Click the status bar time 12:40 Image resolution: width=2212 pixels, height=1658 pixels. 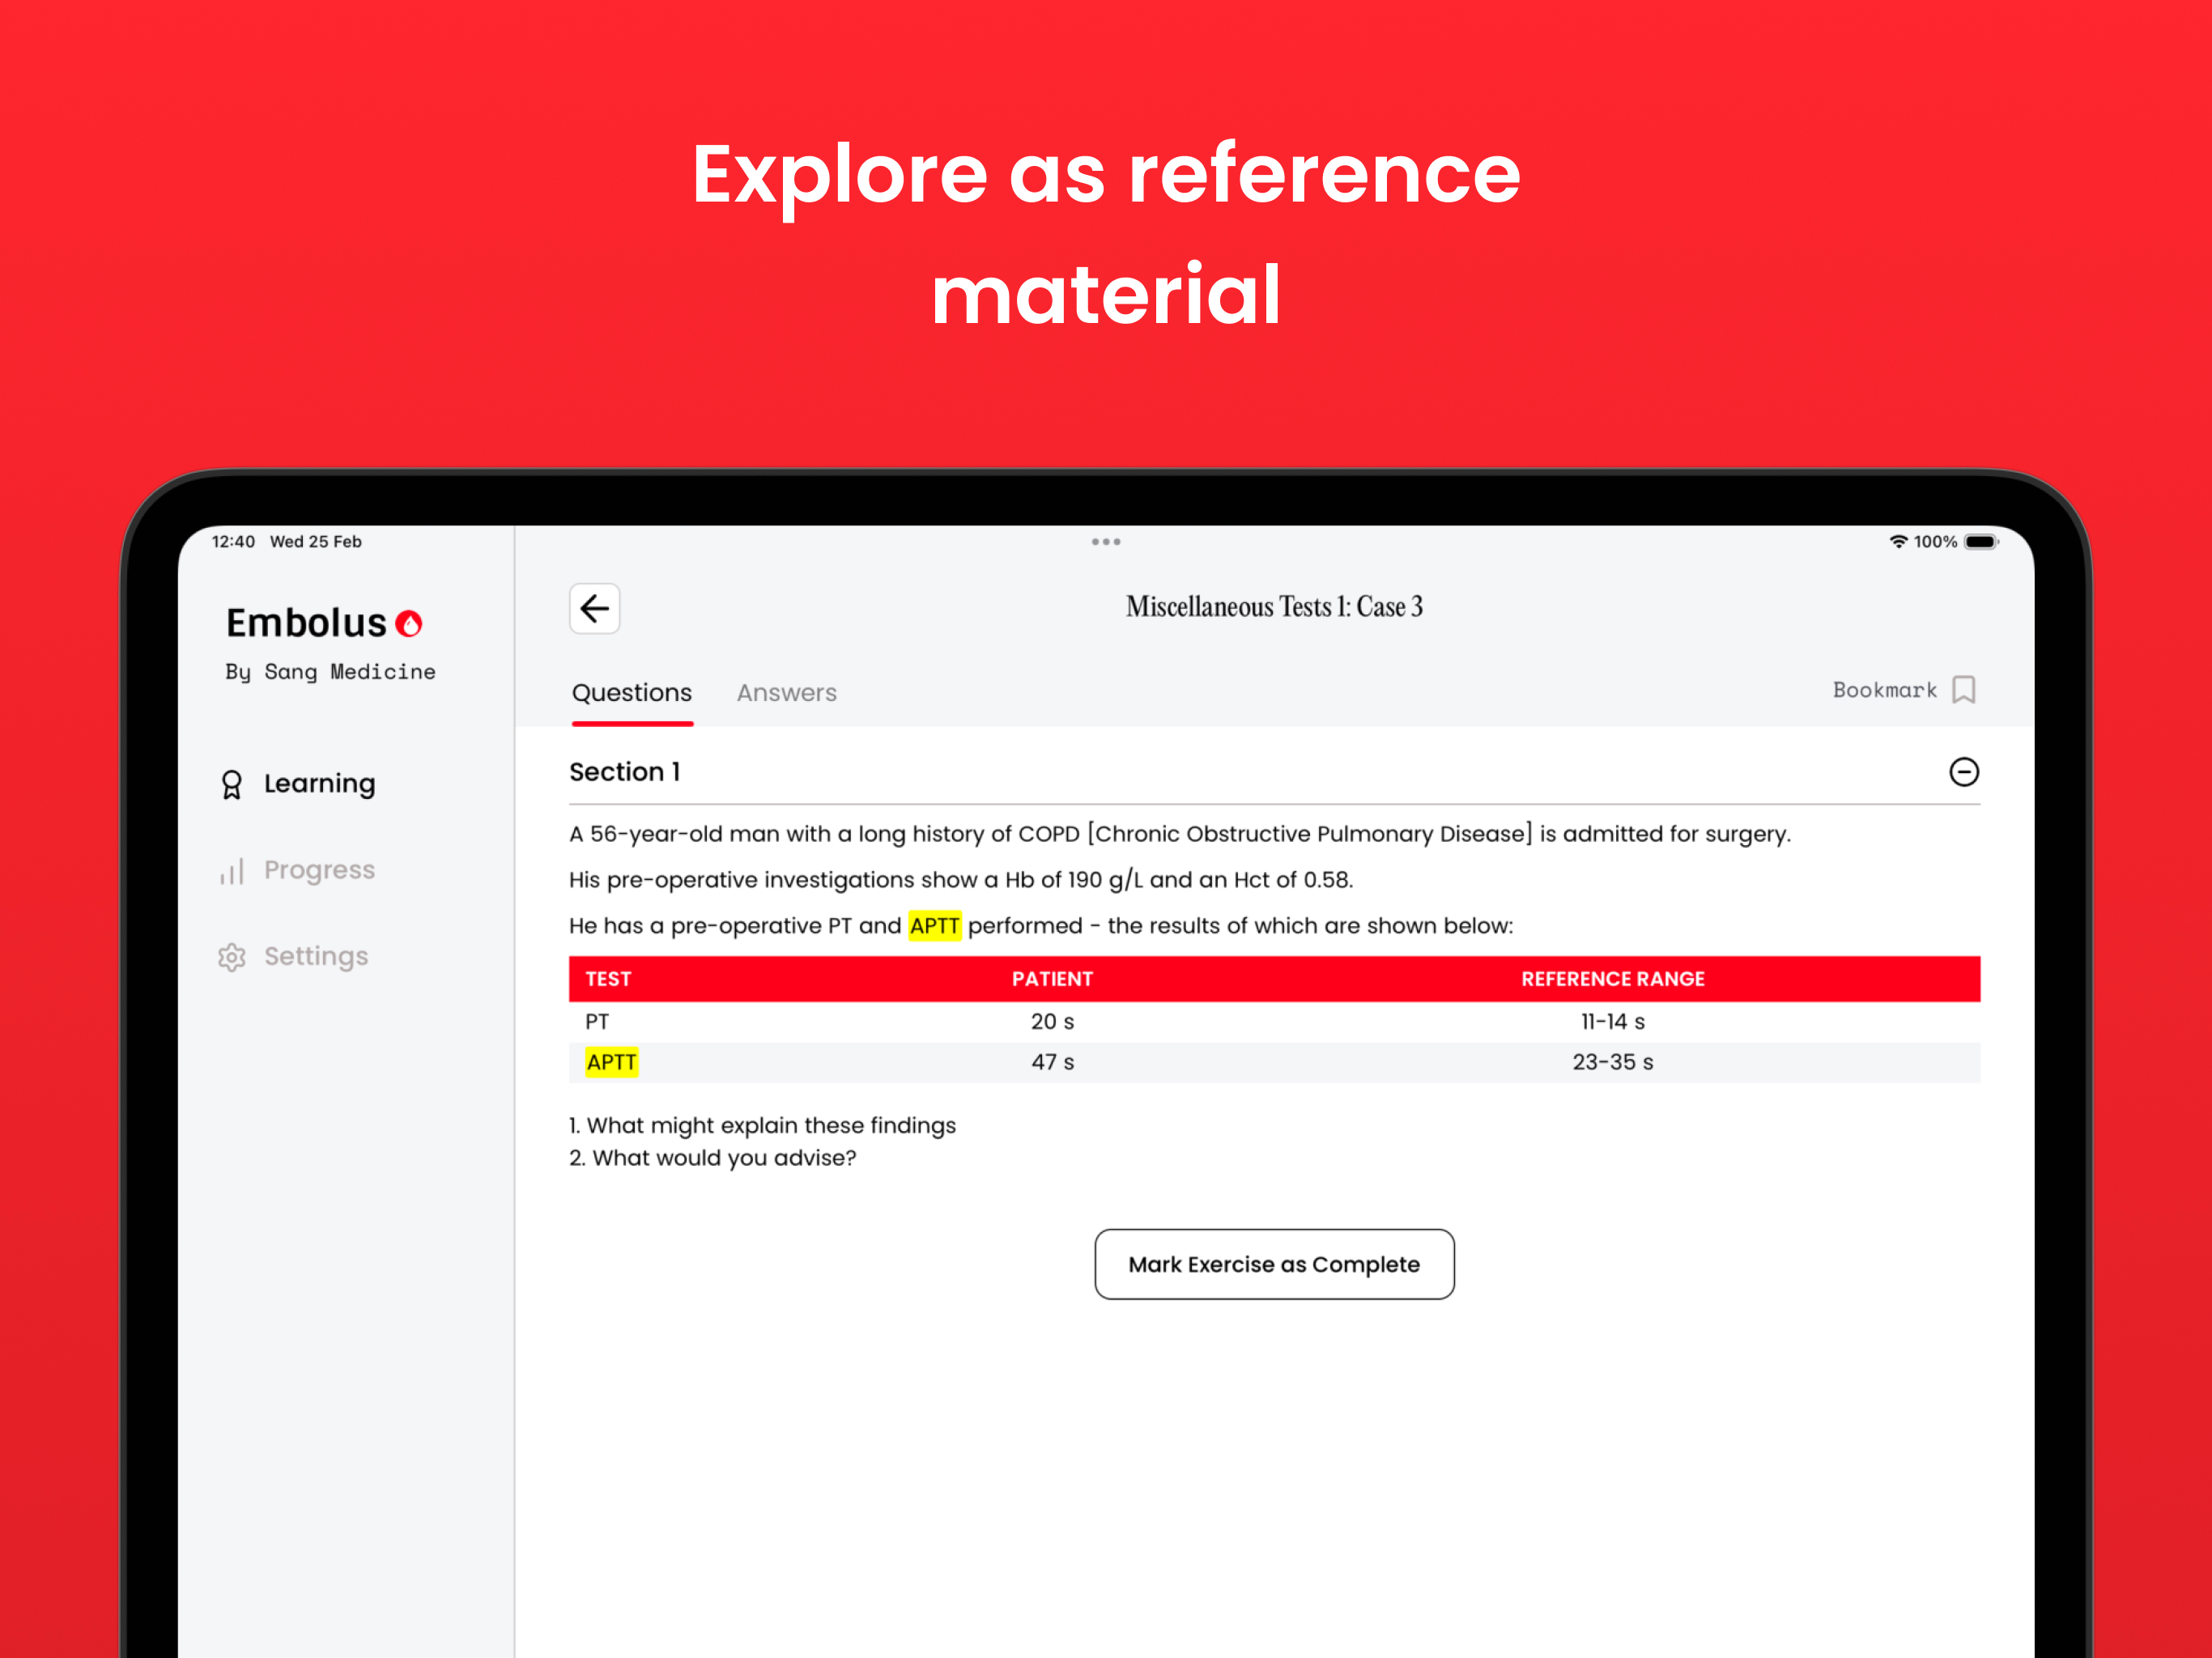233,542
